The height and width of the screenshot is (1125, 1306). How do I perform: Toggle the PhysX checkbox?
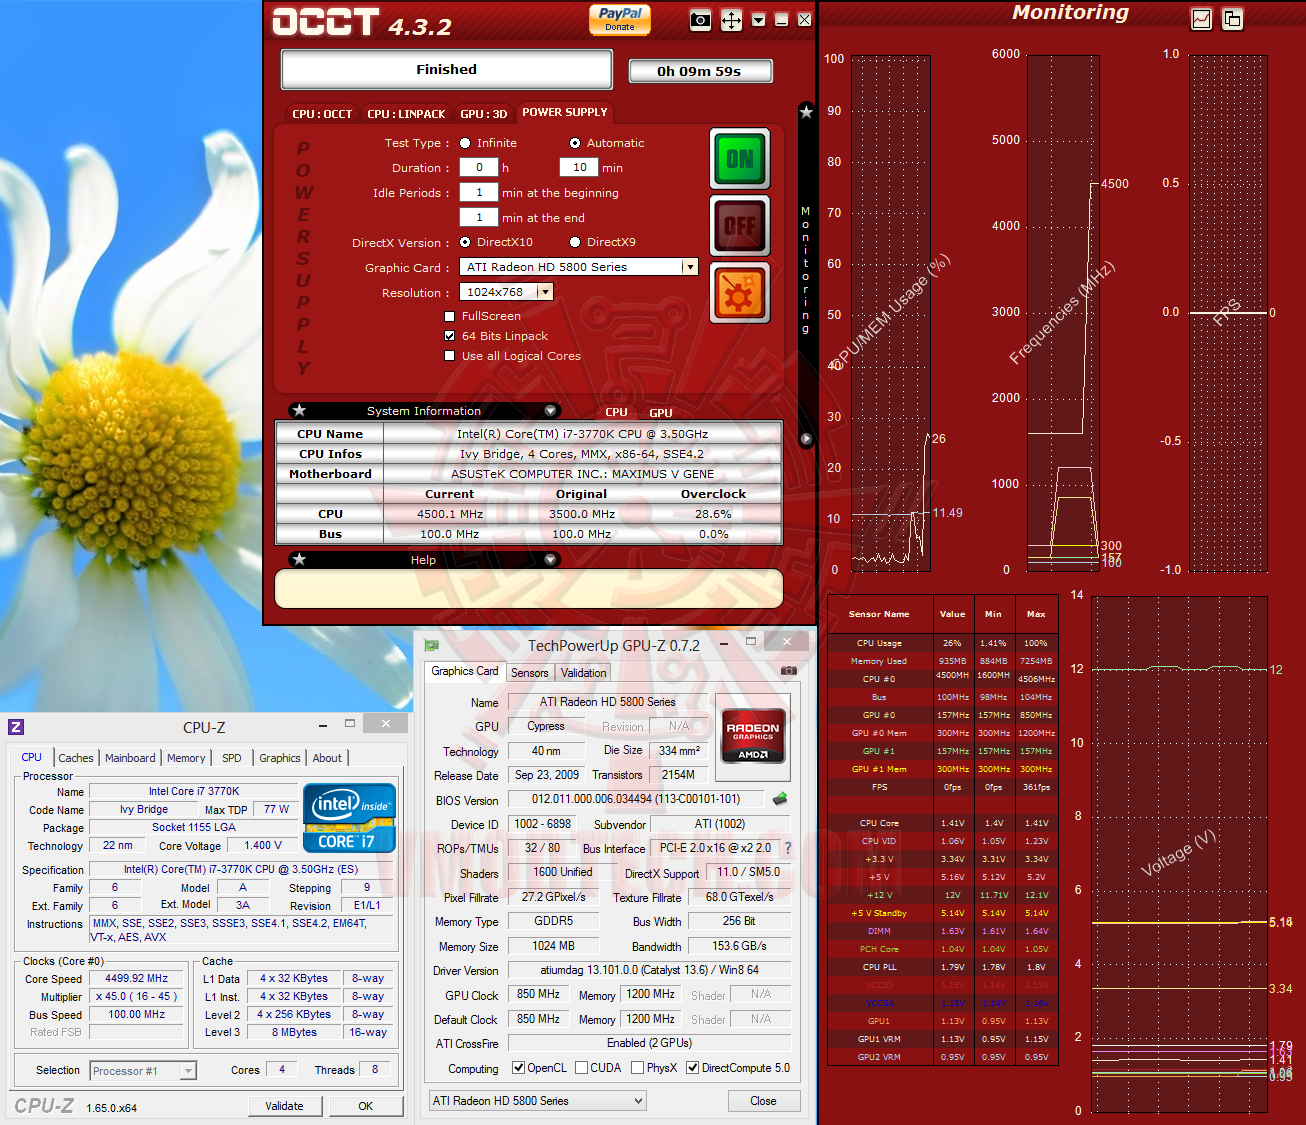(637, 1068)
